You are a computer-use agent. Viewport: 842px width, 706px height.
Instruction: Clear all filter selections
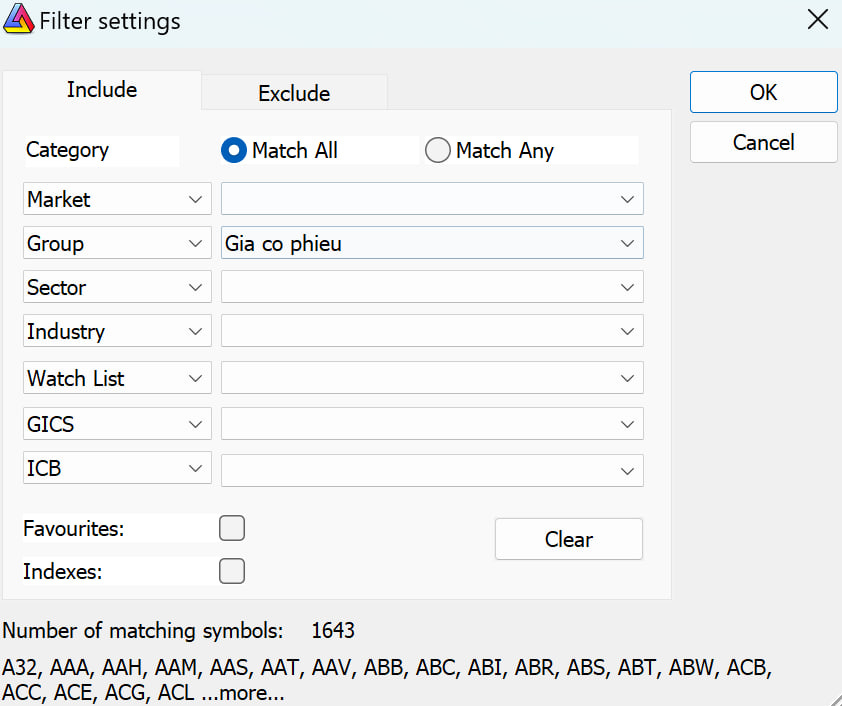pos(568,539)
